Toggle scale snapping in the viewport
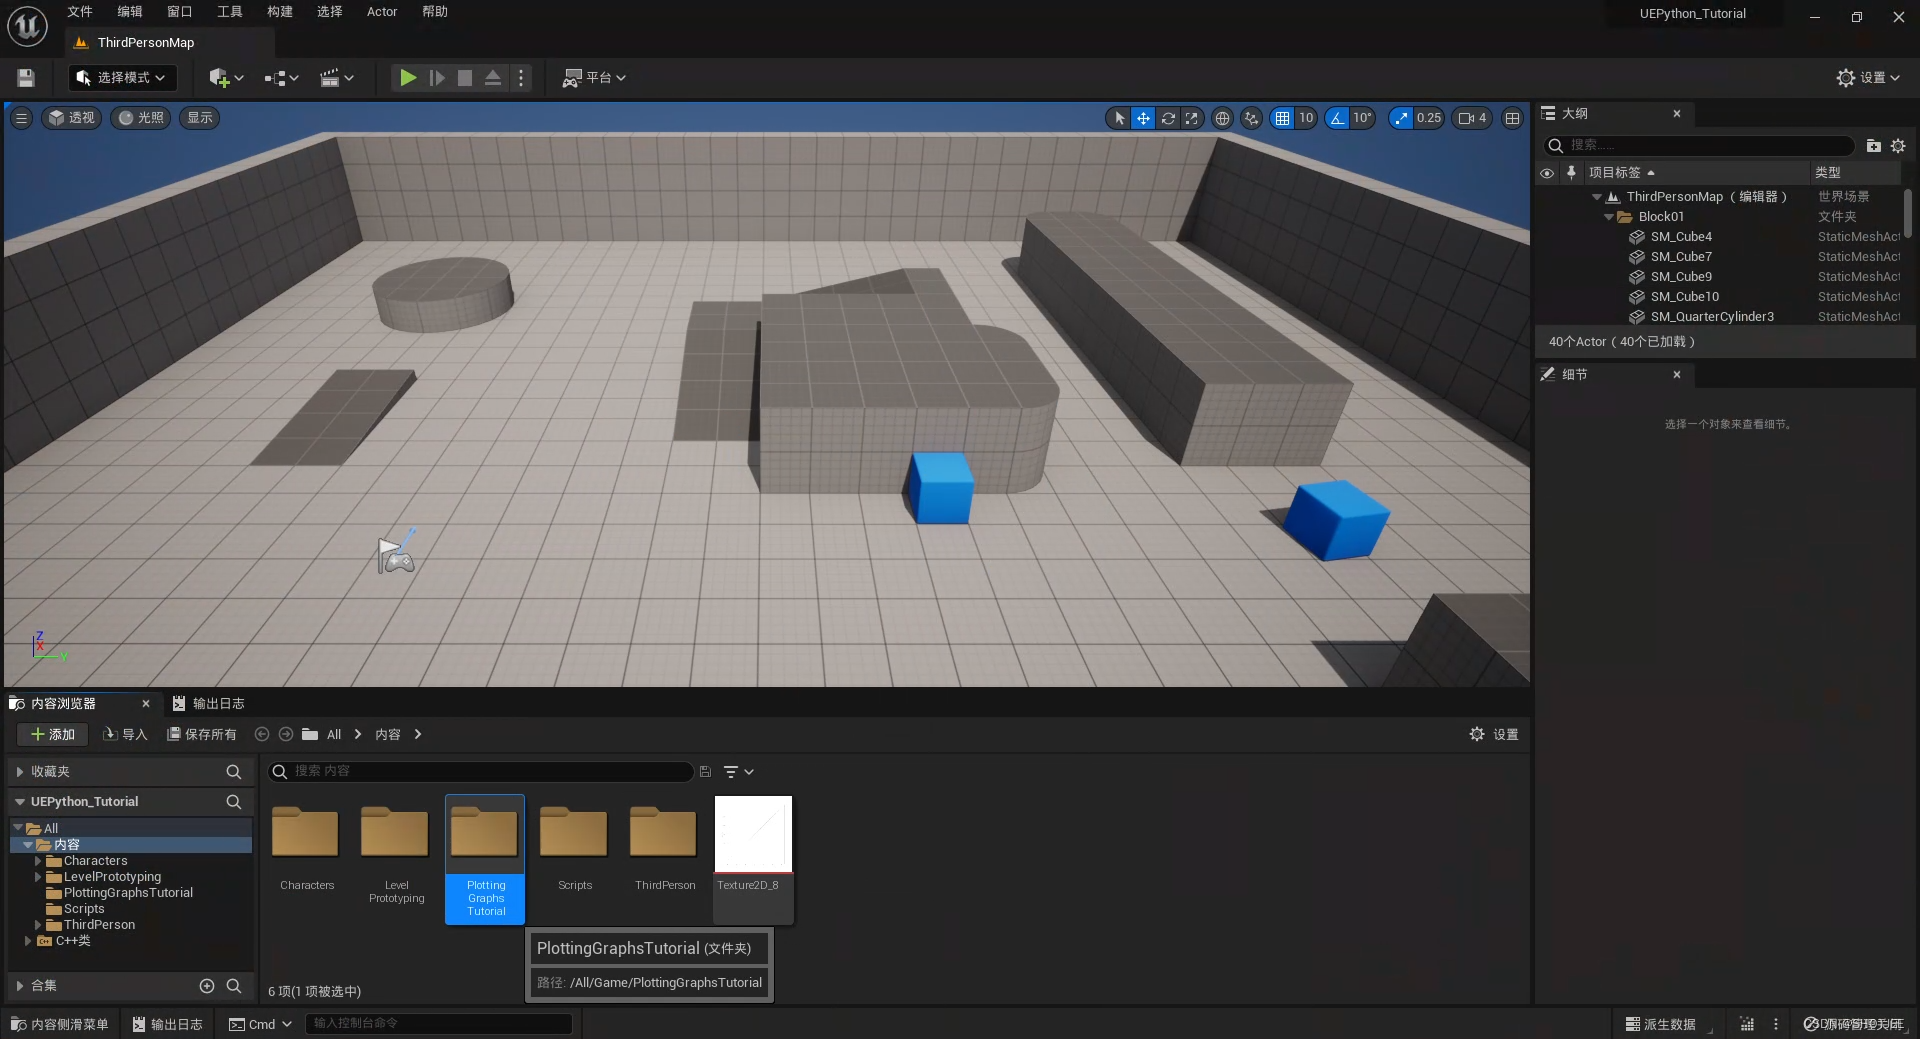 pos(1401,118)
